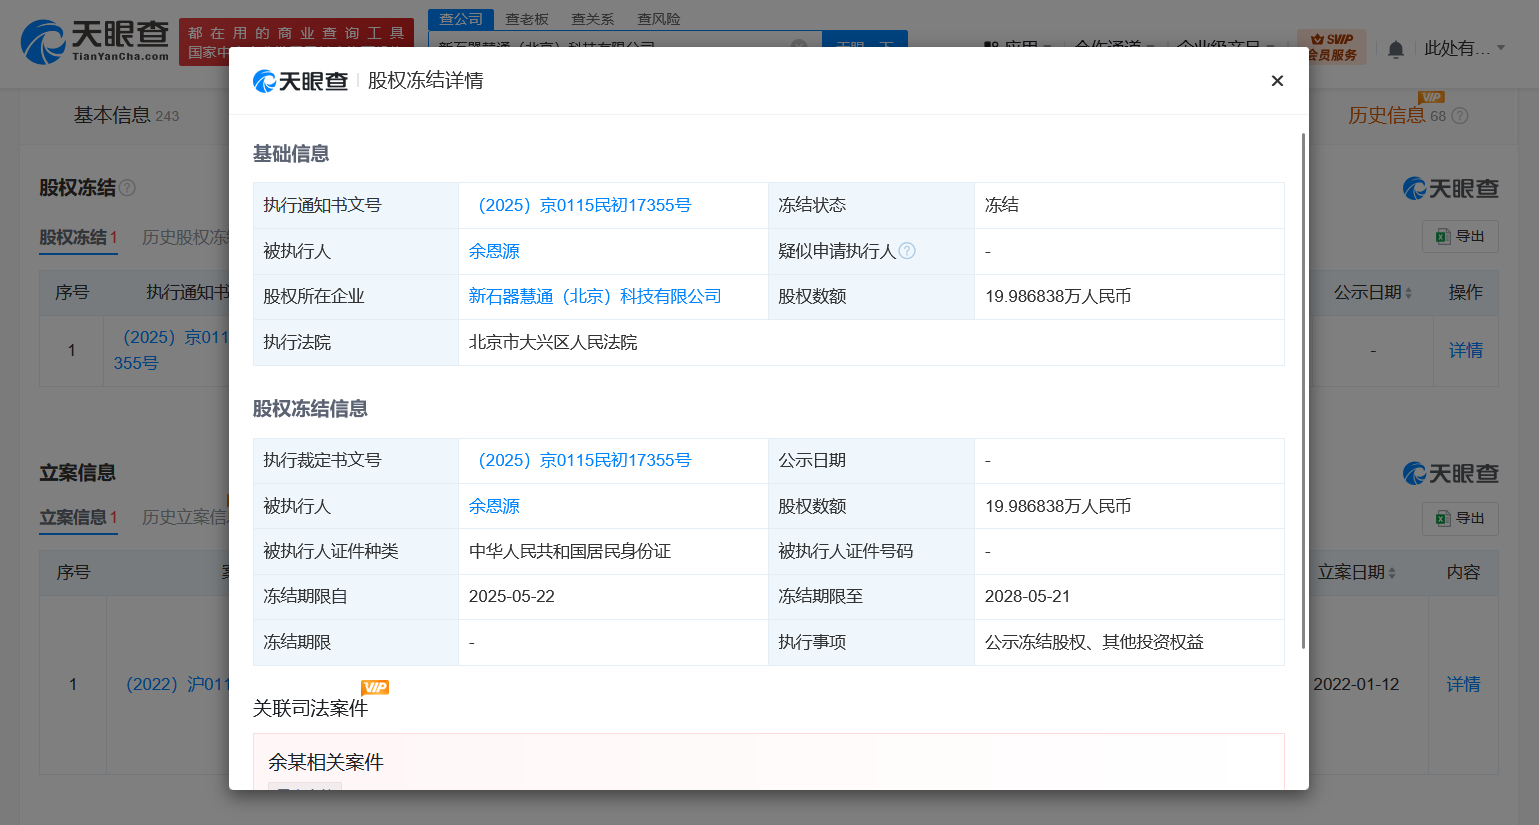Click the 天眼查 logo in dialog header
This screenshot has height=825, width=1539.
coord(301,81)
